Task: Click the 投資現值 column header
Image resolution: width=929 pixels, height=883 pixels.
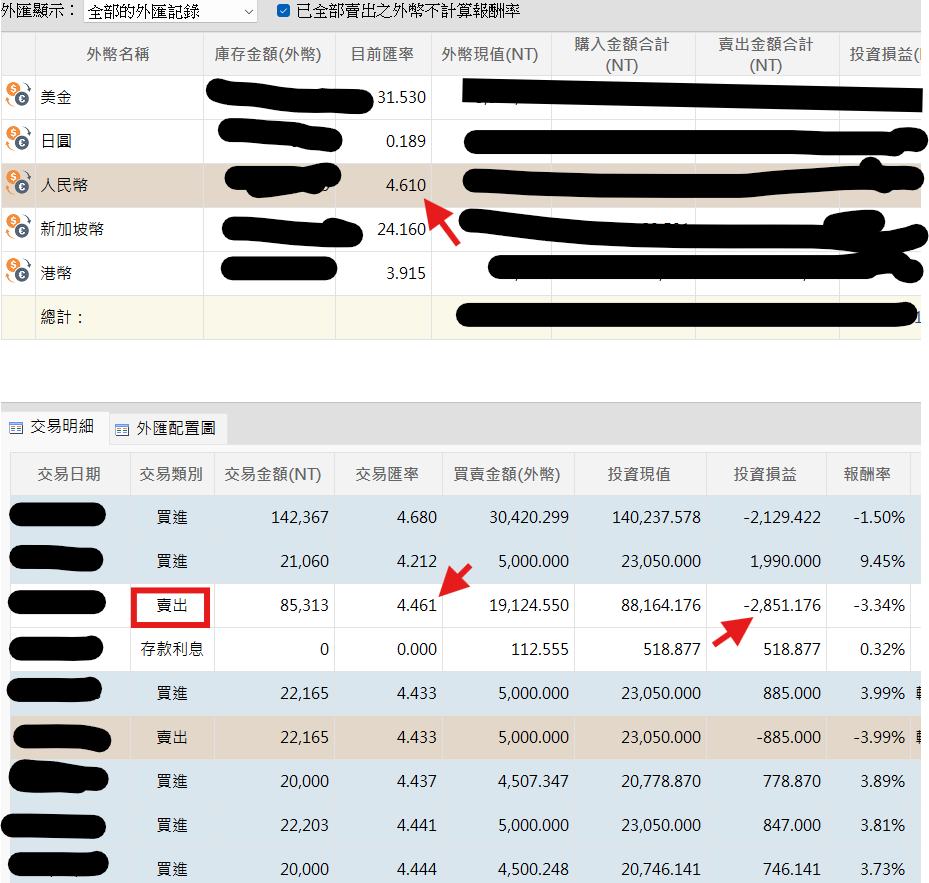Action: (640, 474)
